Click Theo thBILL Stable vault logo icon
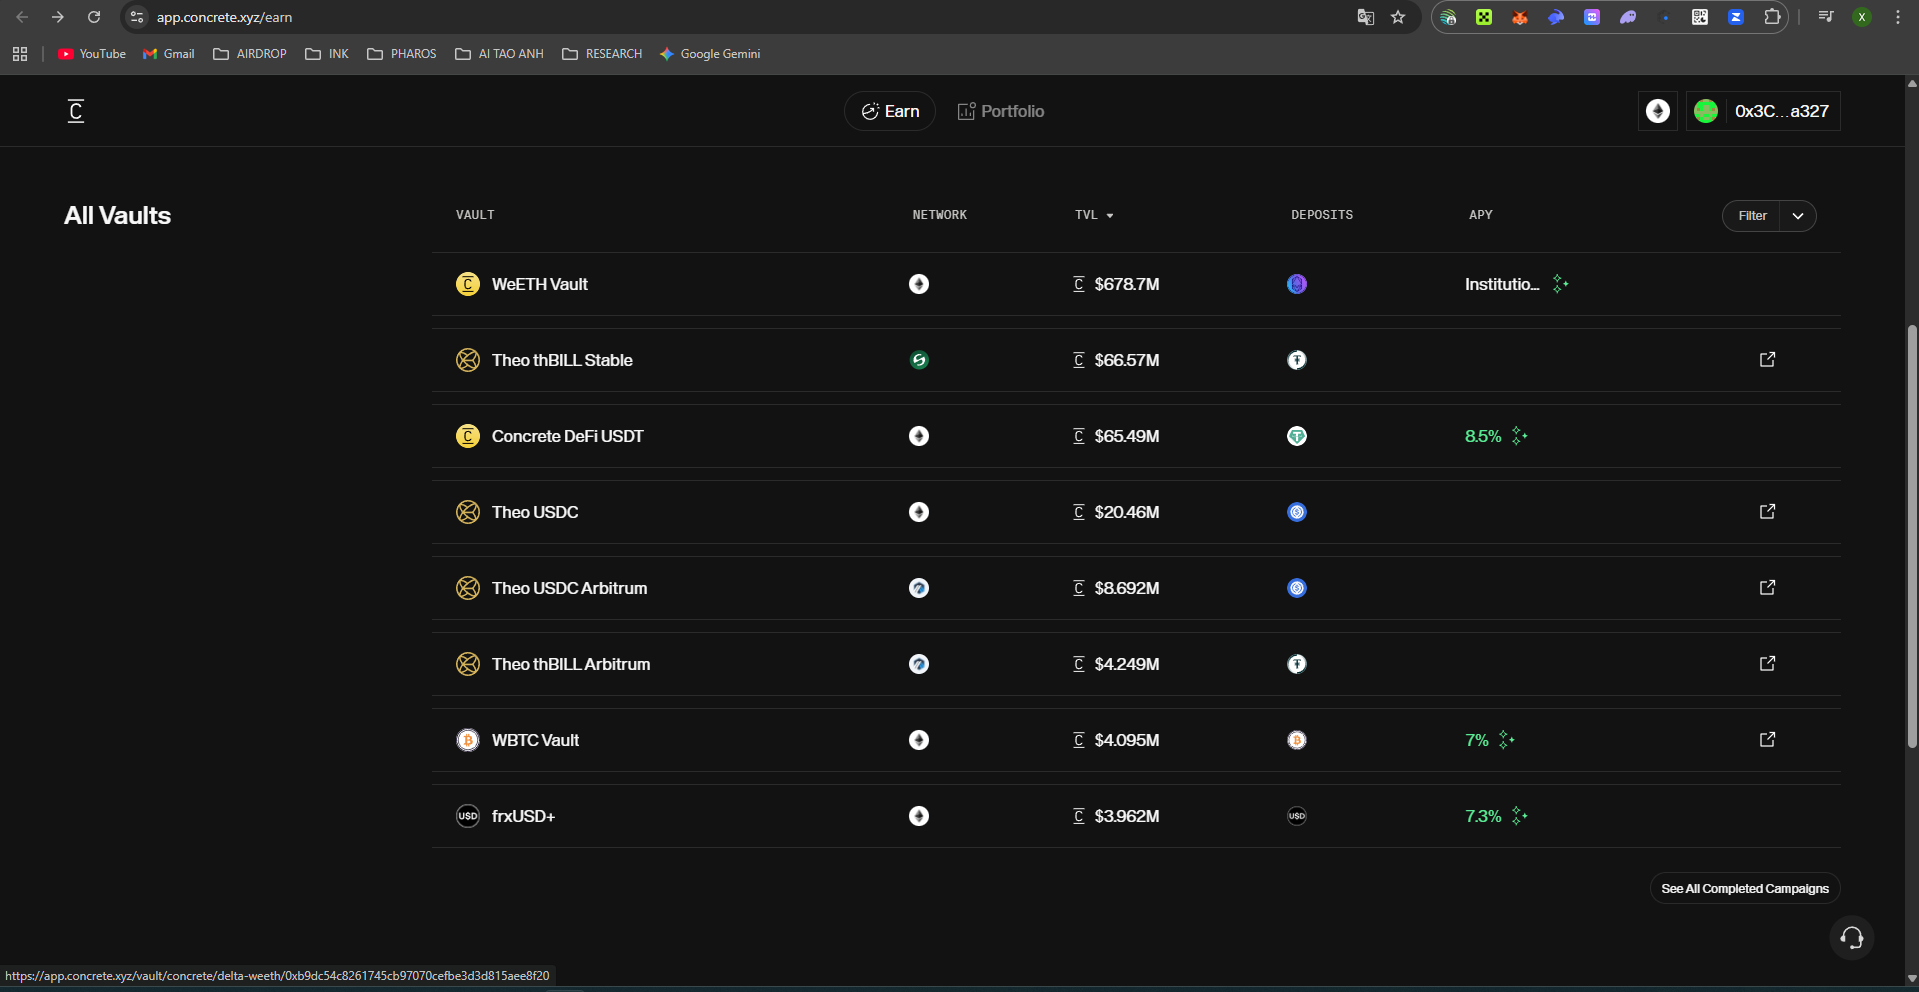This screenshot has height=992, width=1919. pos(468,360)
